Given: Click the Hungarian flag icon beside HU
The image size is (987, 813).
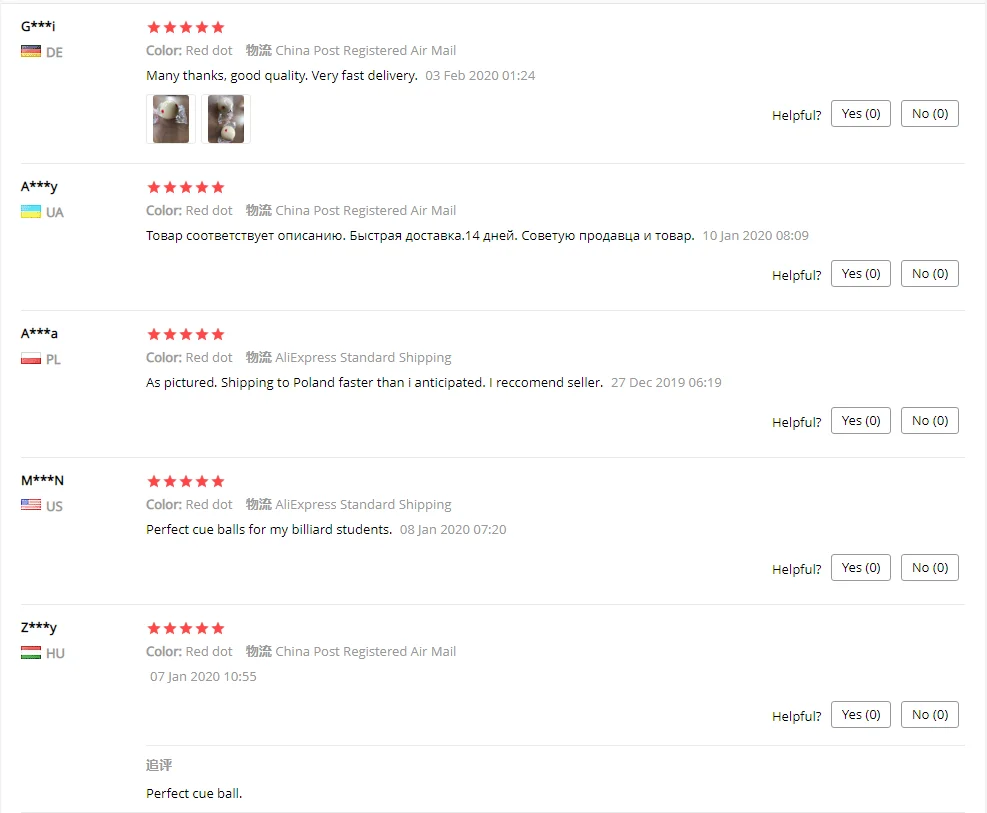Looking at the screenshot, I should tap(31, 653).
